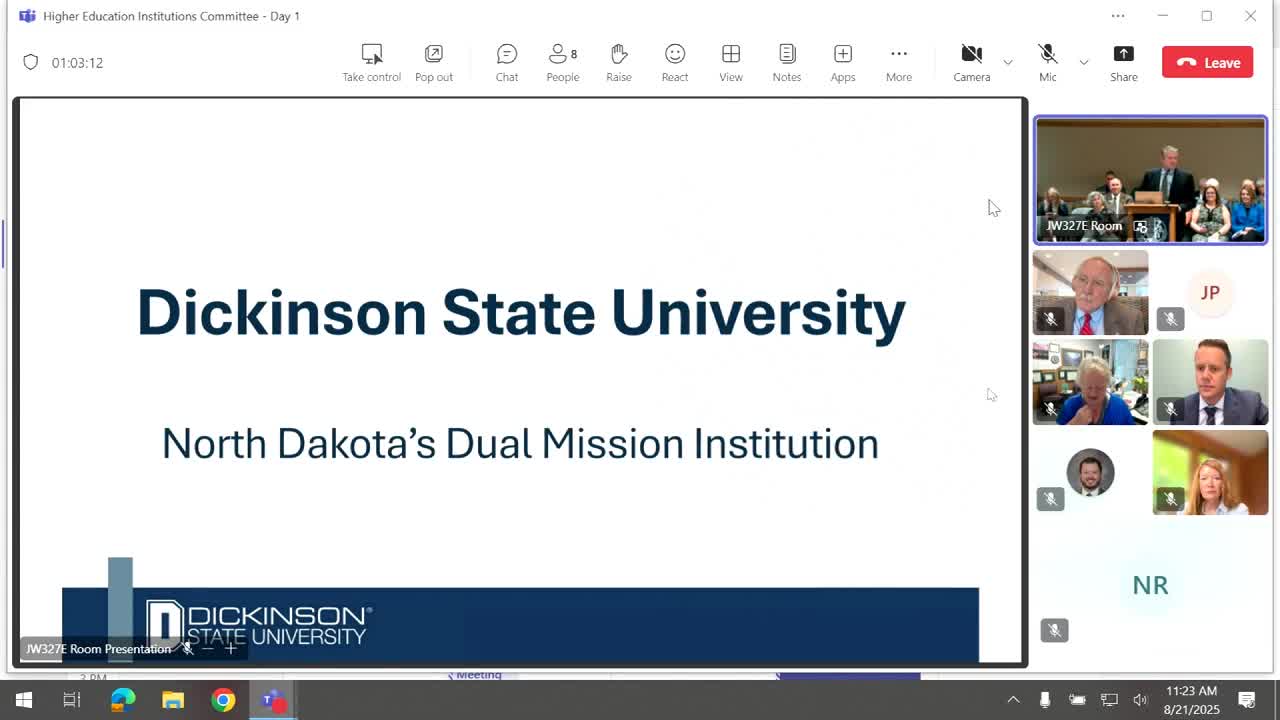Open the View layout options
This screenshot has height=720, width=1280.
pyautogui.click(x=731, y=63)
